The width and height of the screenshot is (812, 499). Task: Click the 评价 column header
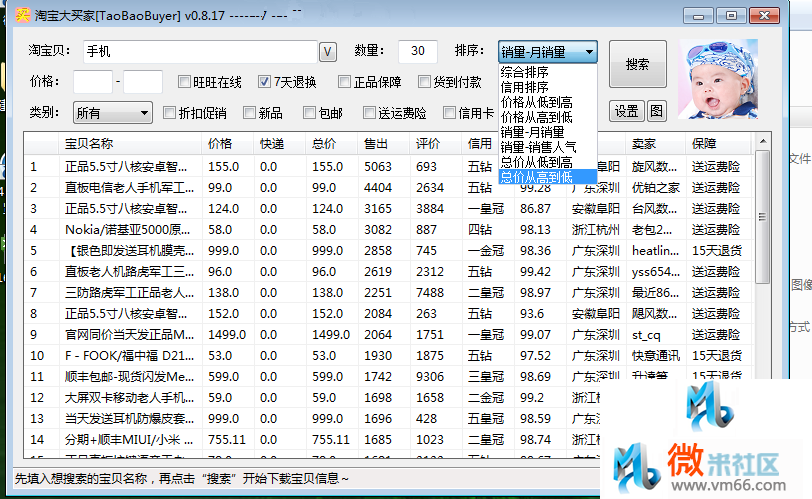point(436,143)
